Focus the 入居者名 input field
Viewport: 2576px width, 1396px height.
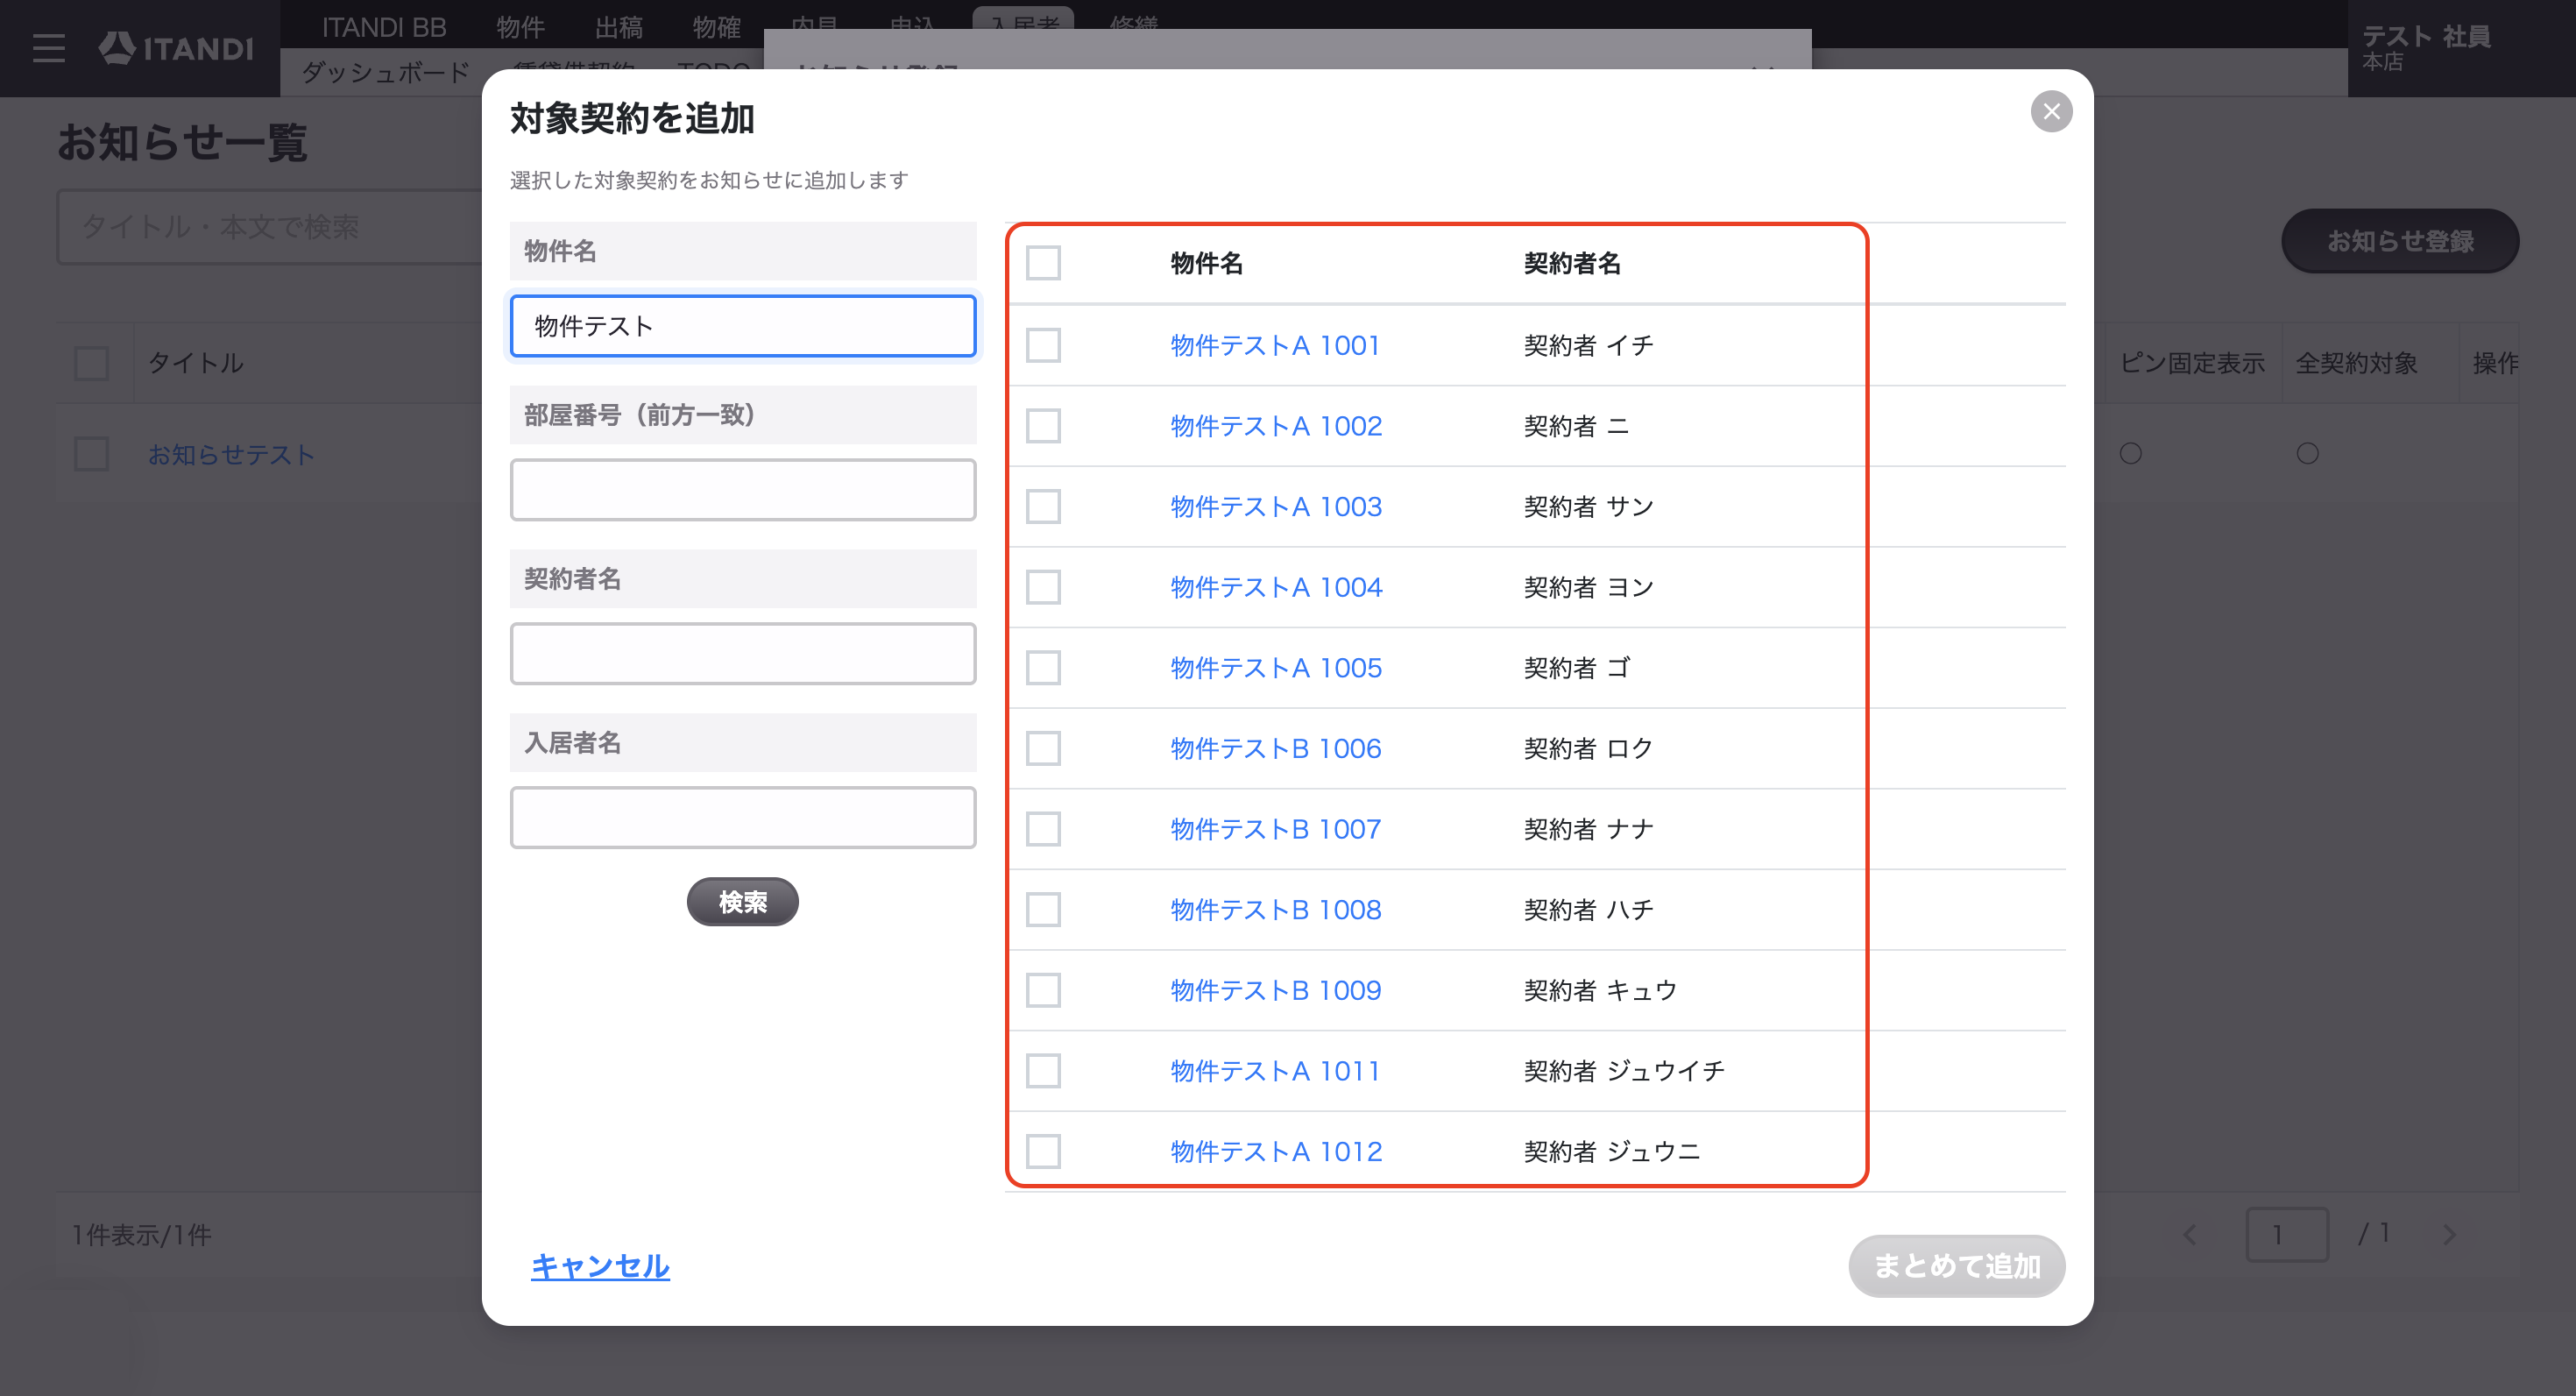click(742, 818)
